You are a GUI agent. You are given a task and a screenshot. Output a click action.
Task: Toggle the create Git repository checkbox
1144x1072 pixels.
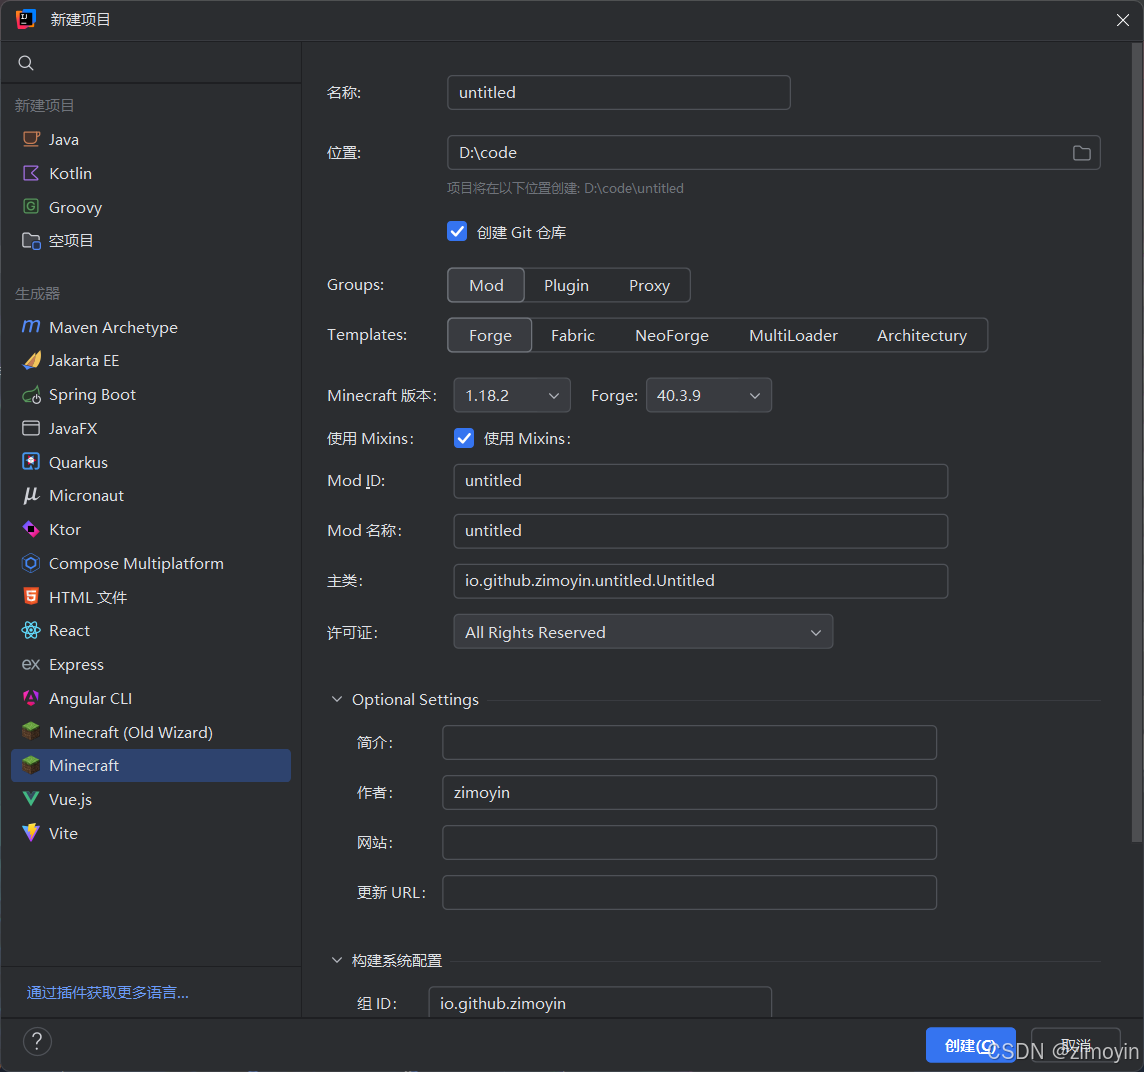[x=457, y=231]
